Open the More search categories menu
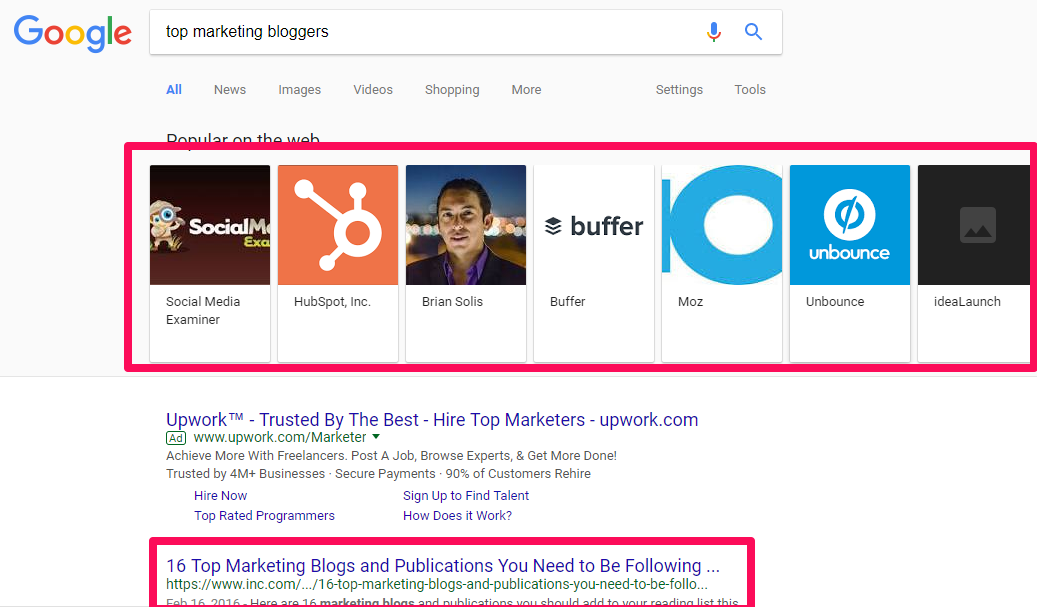 coord(526,90)
